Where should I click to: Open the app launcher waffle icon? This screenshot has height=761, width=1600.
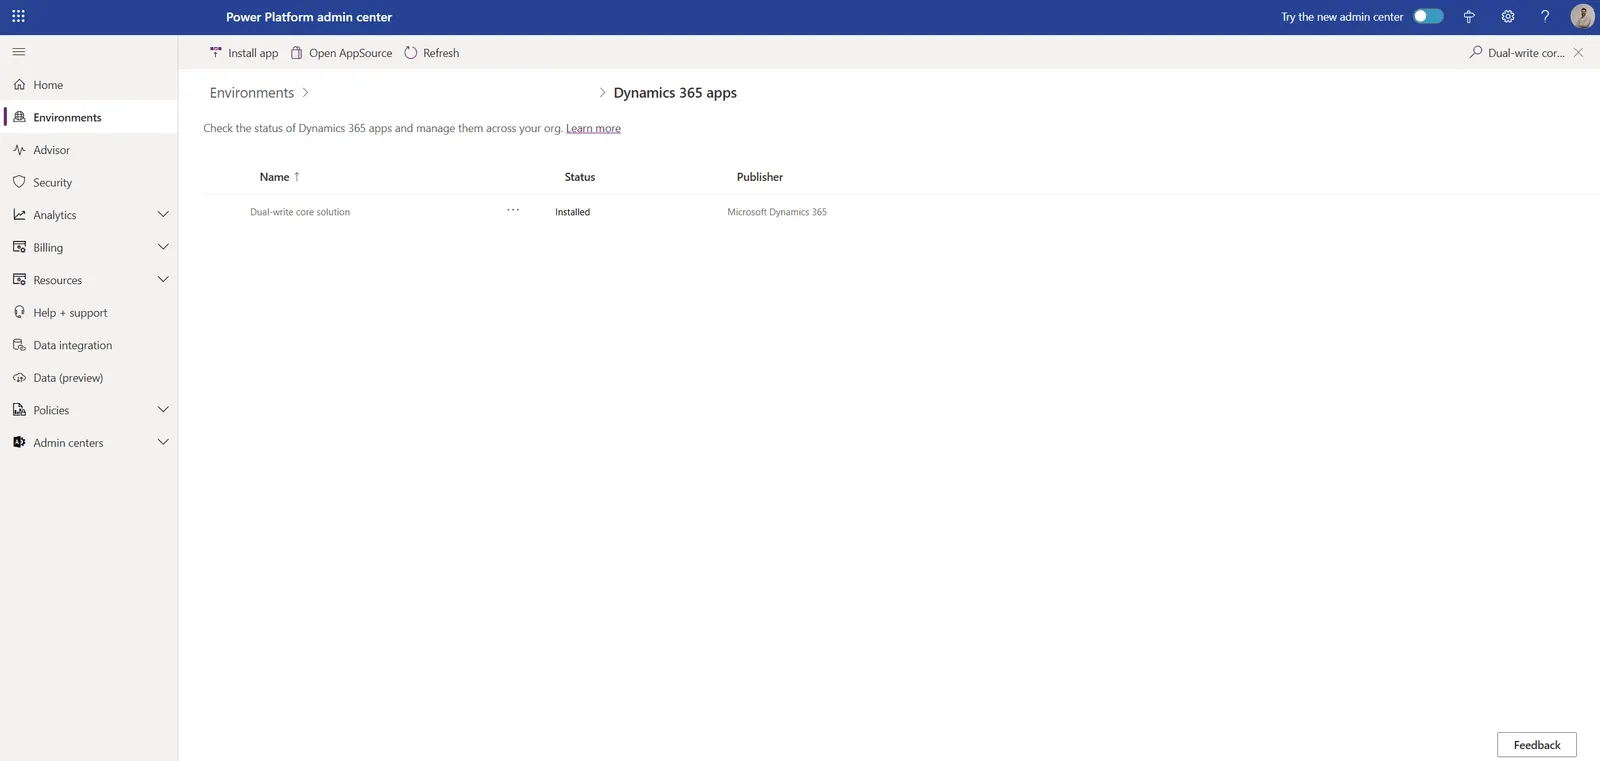(x=18, y=16)
